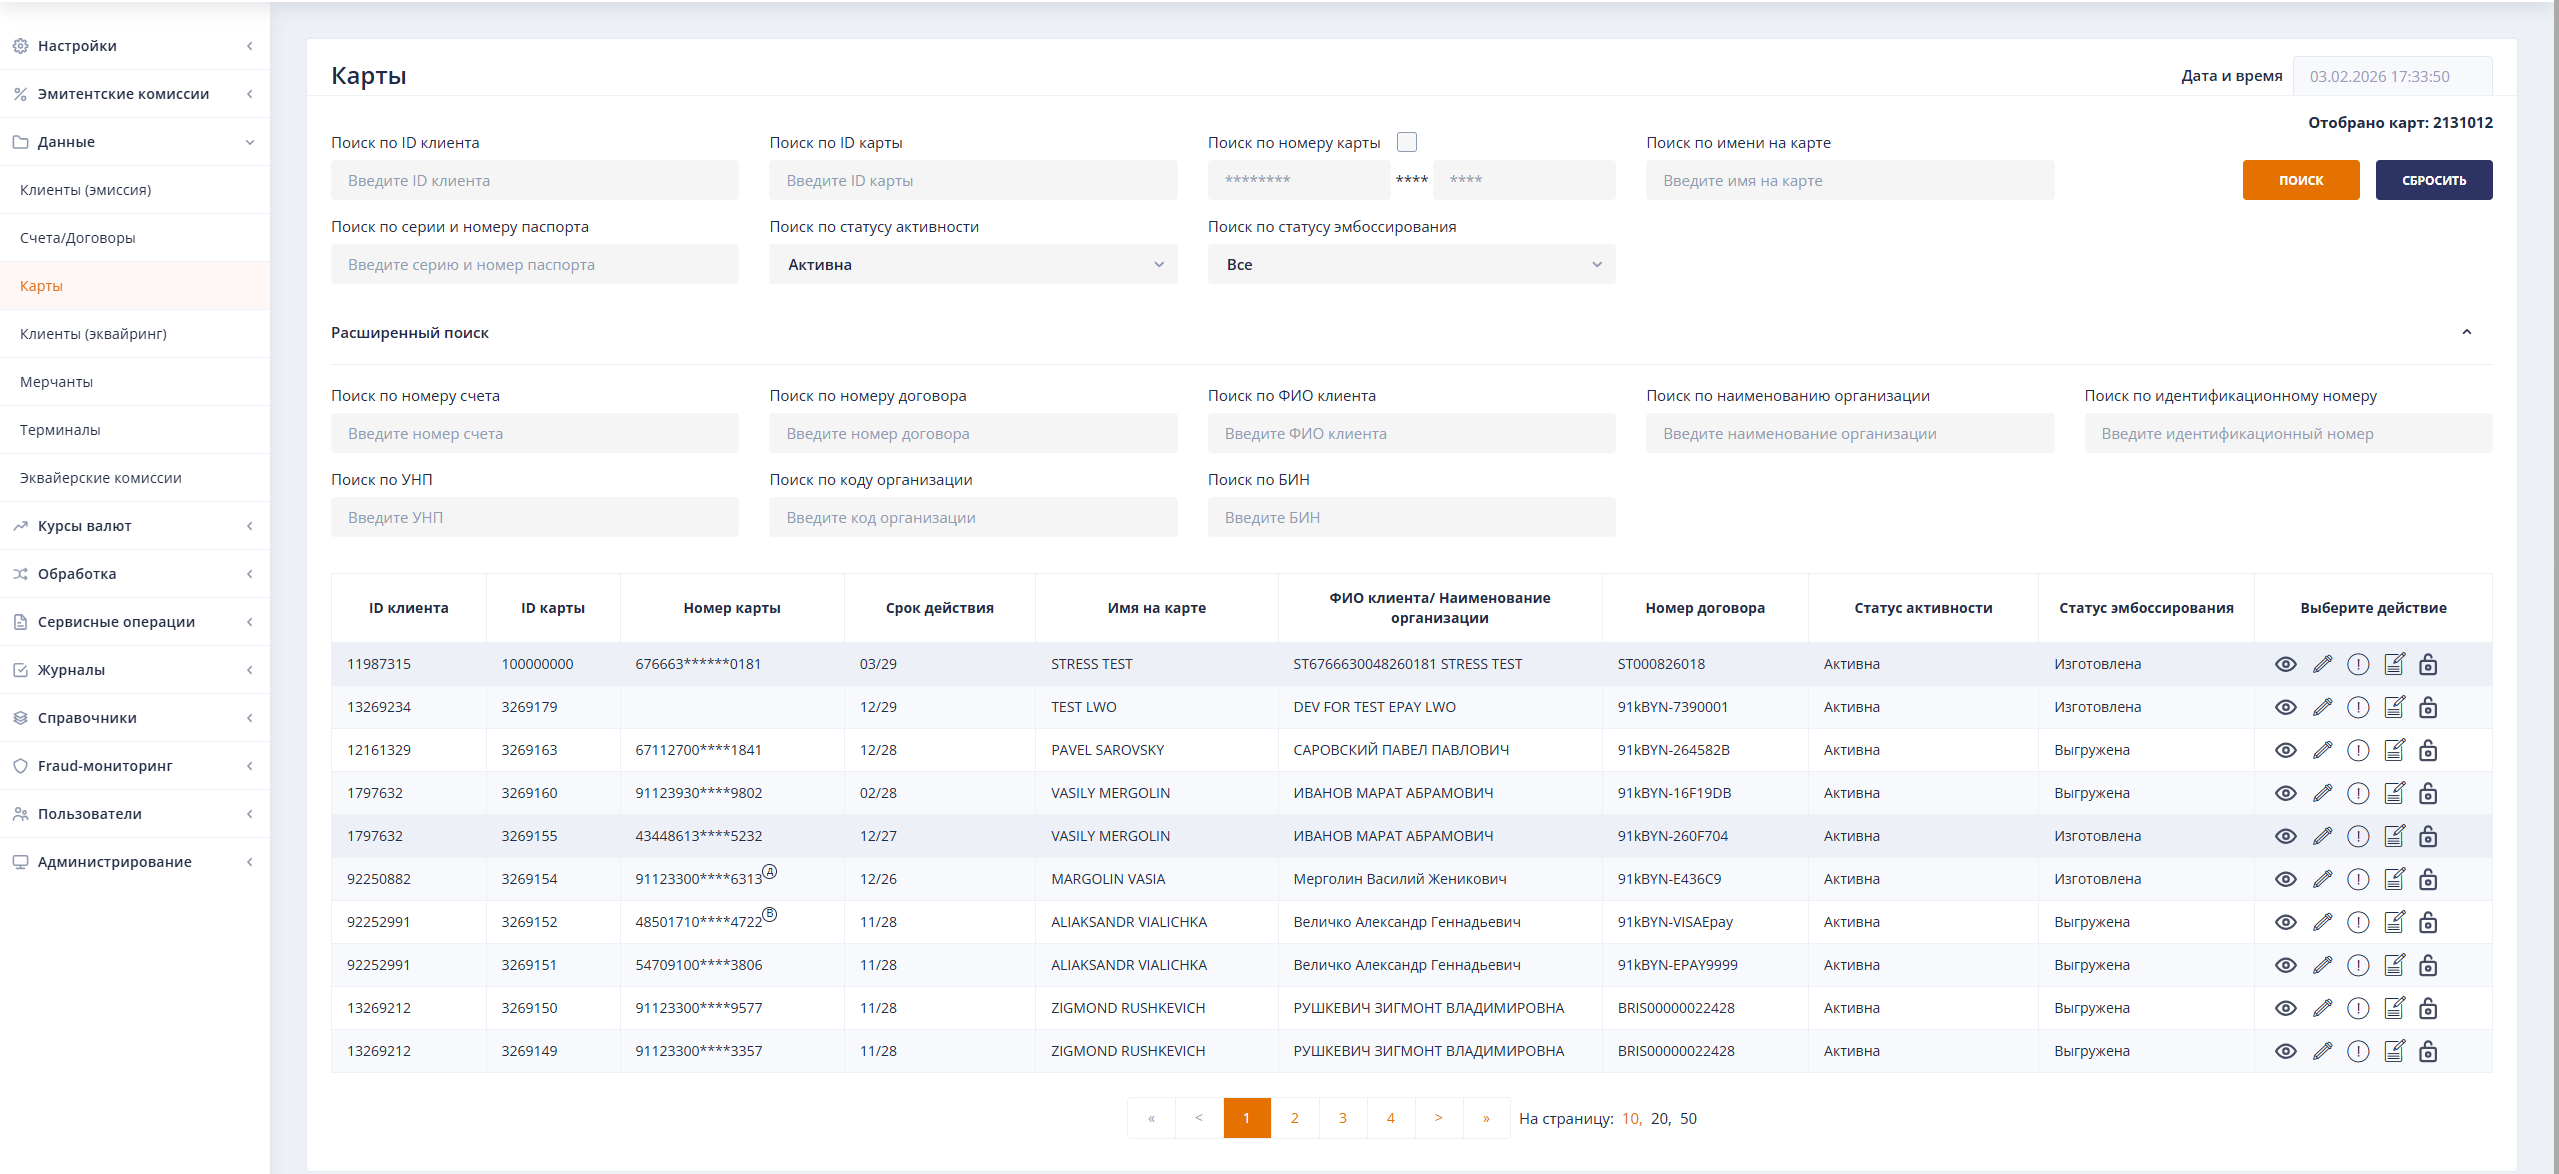Viewport: 2559px width, 1174px height.
Task: Go to page 3 in pagination
Action: coord(1342,1118)
